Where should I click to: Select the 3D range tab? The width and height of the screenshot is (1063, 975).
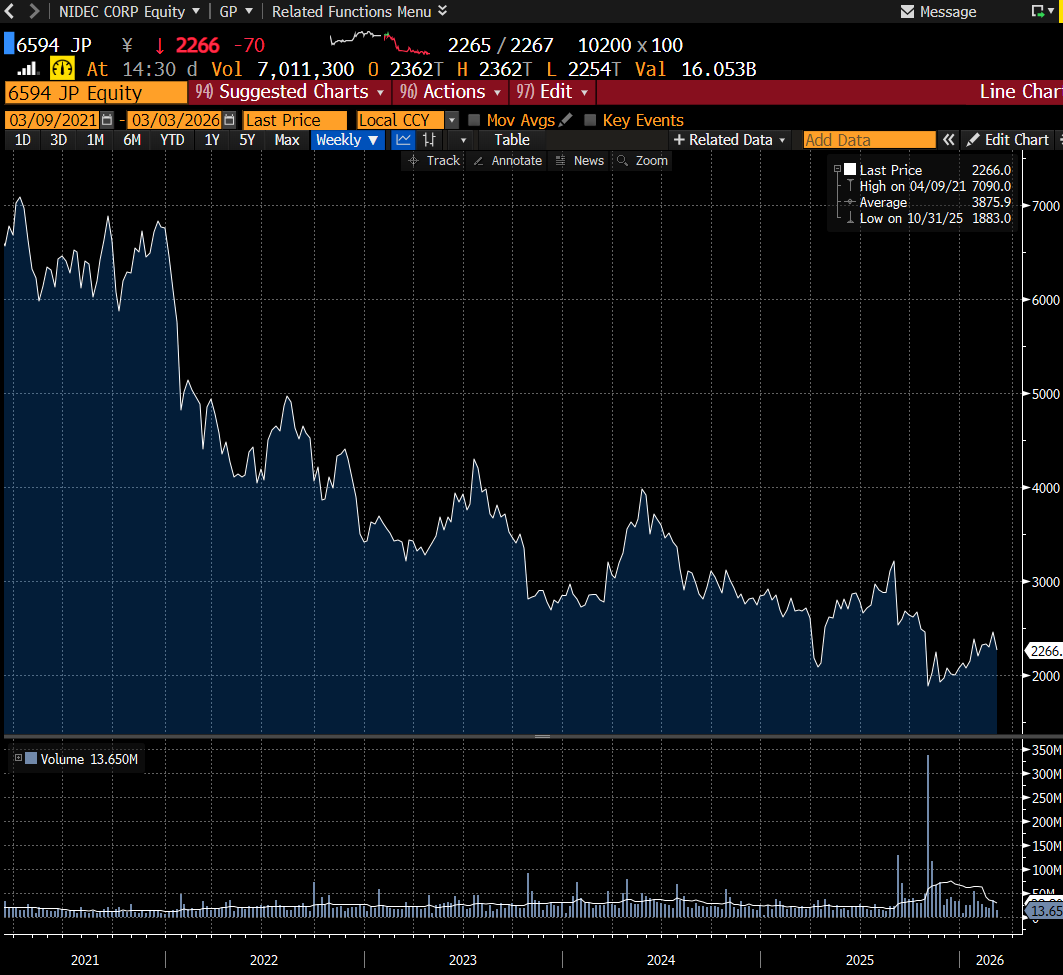click(59, 140)
